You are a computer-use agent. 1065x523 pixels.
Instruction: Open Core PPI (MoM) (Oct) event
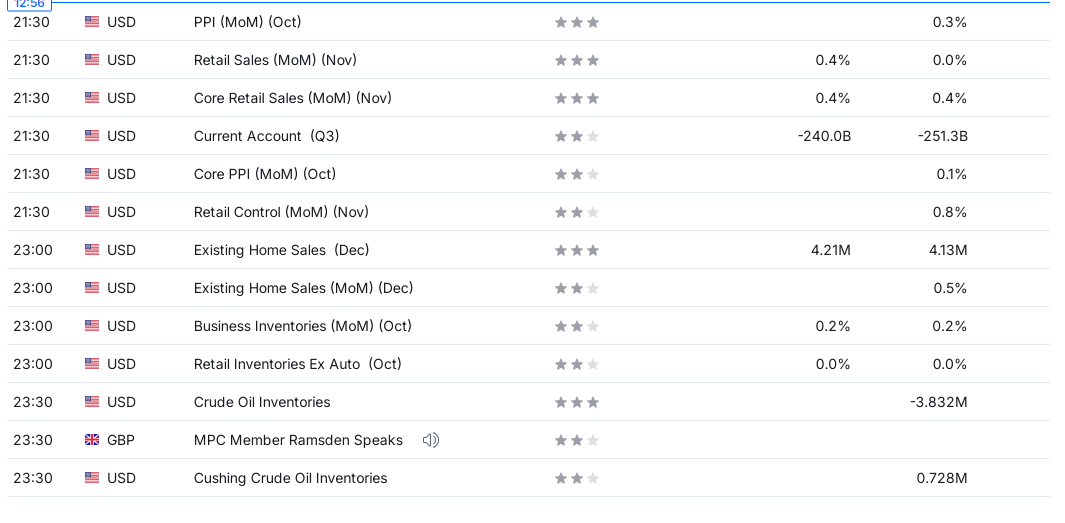(265, 174)
